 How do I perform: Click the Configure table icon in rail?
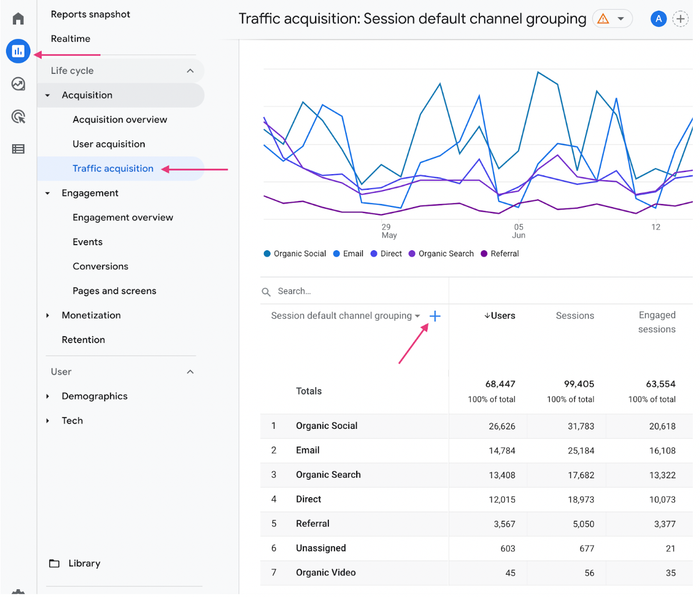[18, 149]
